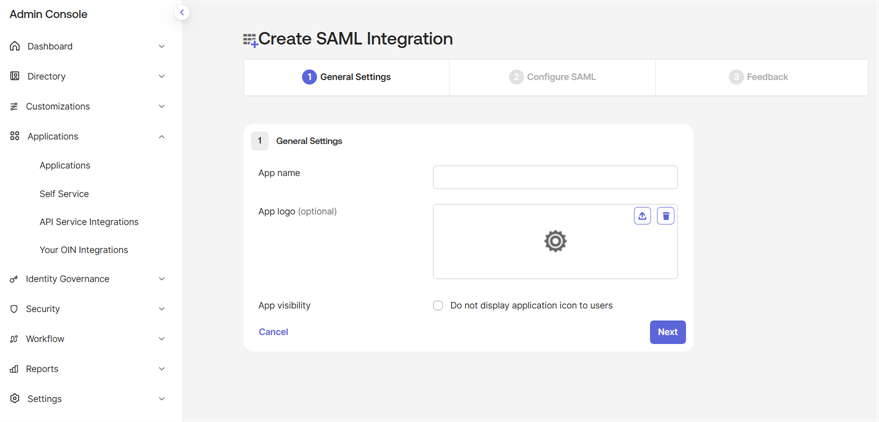Click the default gear logo placeholder
The height and width of the screenshot is (422, 879).
click(x=555, y=241)
